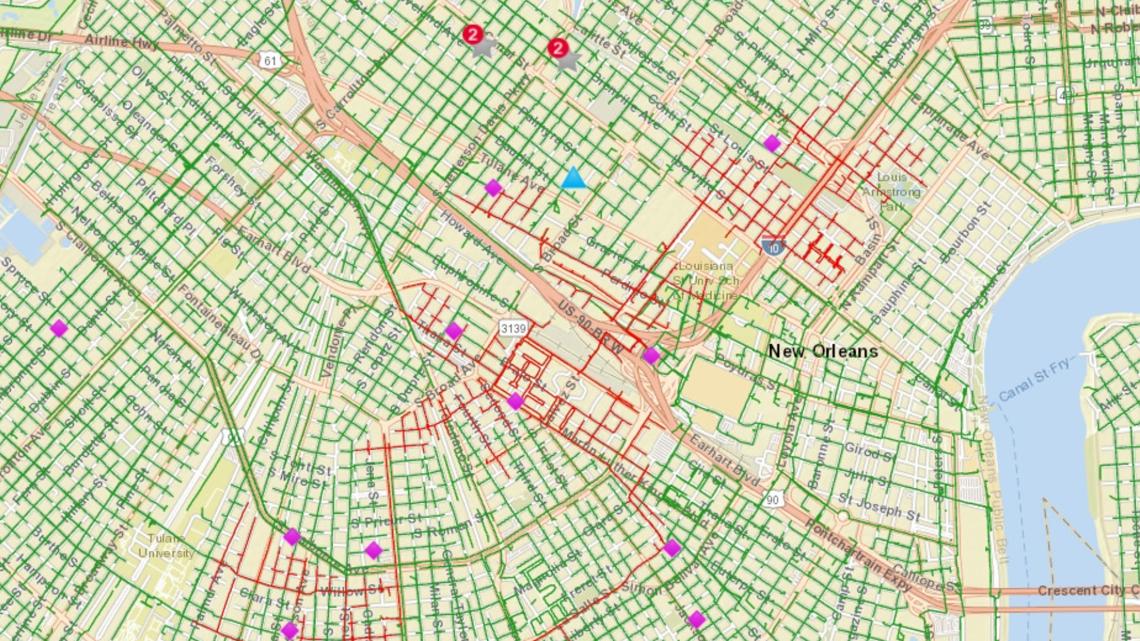Viewport: 1140px width, 641px height.
Task: Click the Julia St label
Action: [x=867, y=478]
